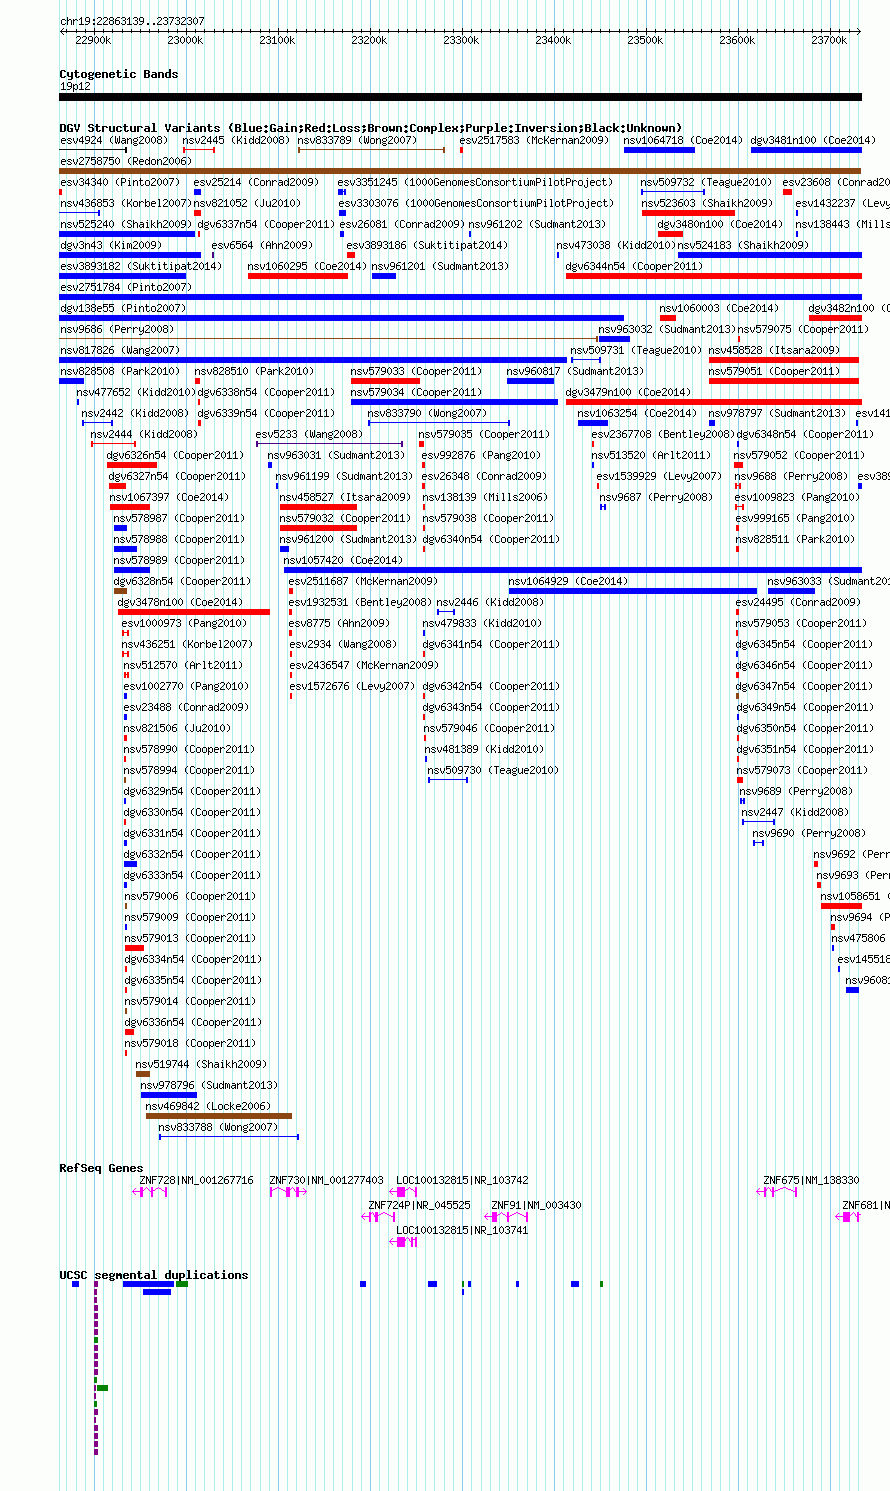Click variant esv34340 (Pinto2007) label

coord(120,182)
